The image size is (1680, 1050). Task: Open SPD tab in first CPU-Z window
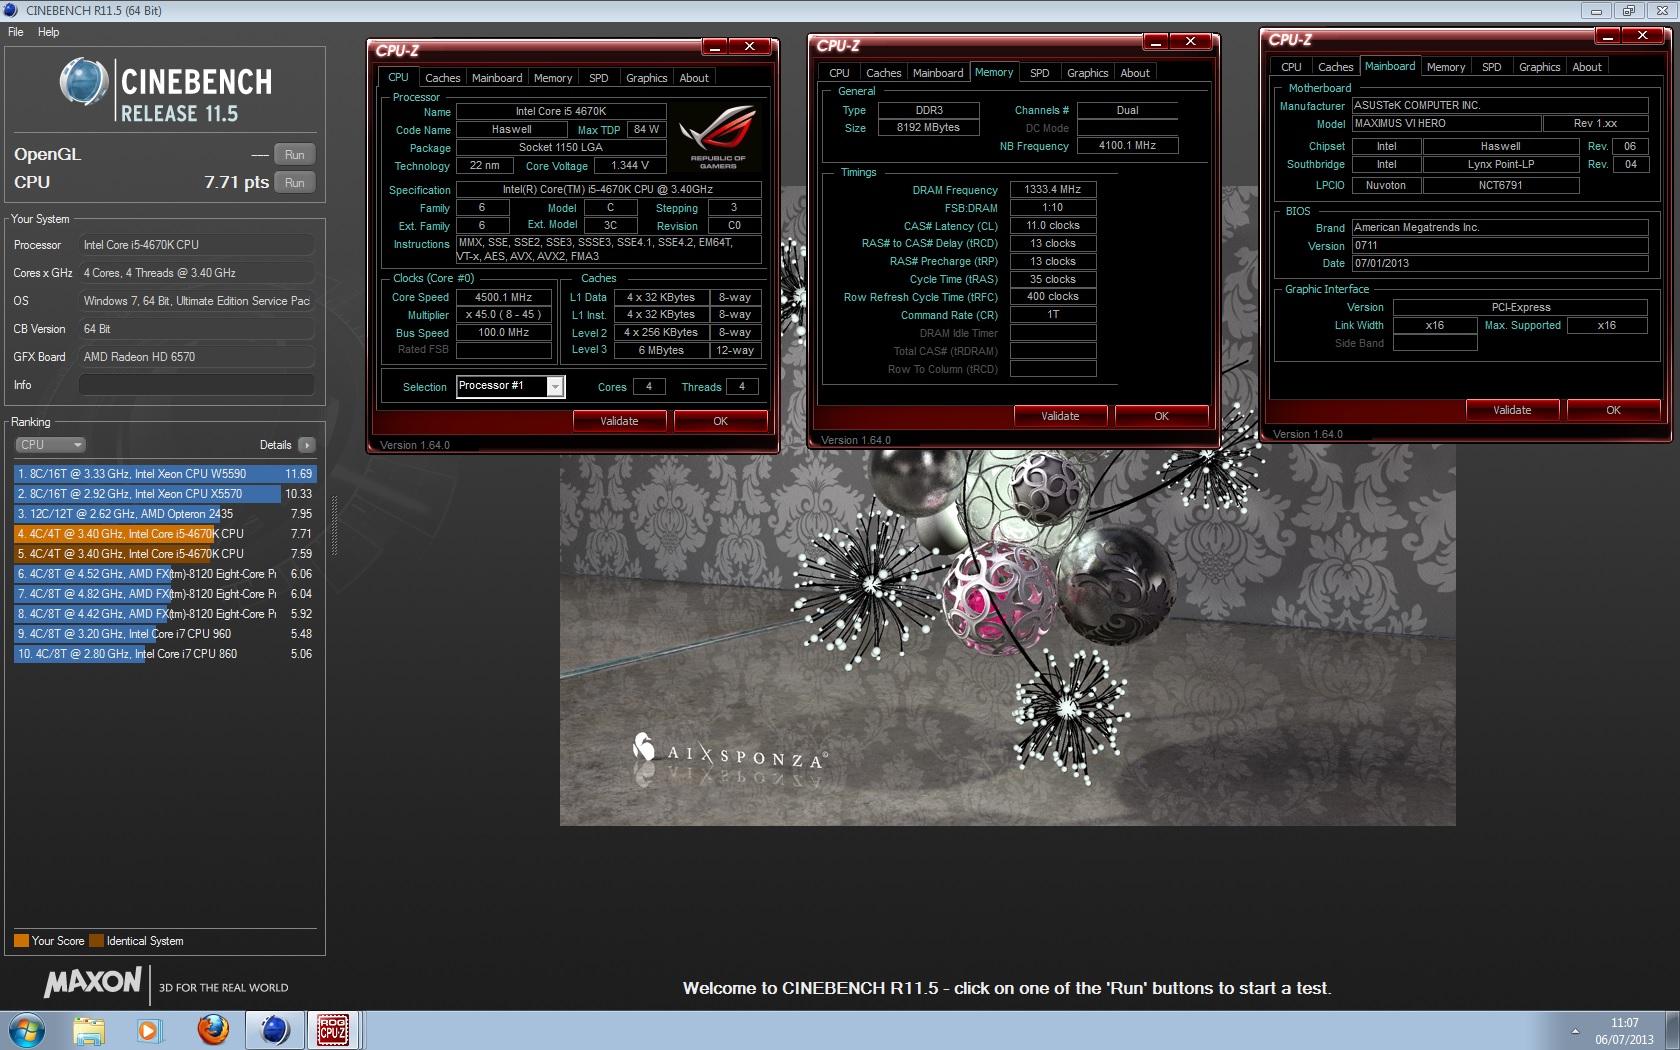pos(598,78)
